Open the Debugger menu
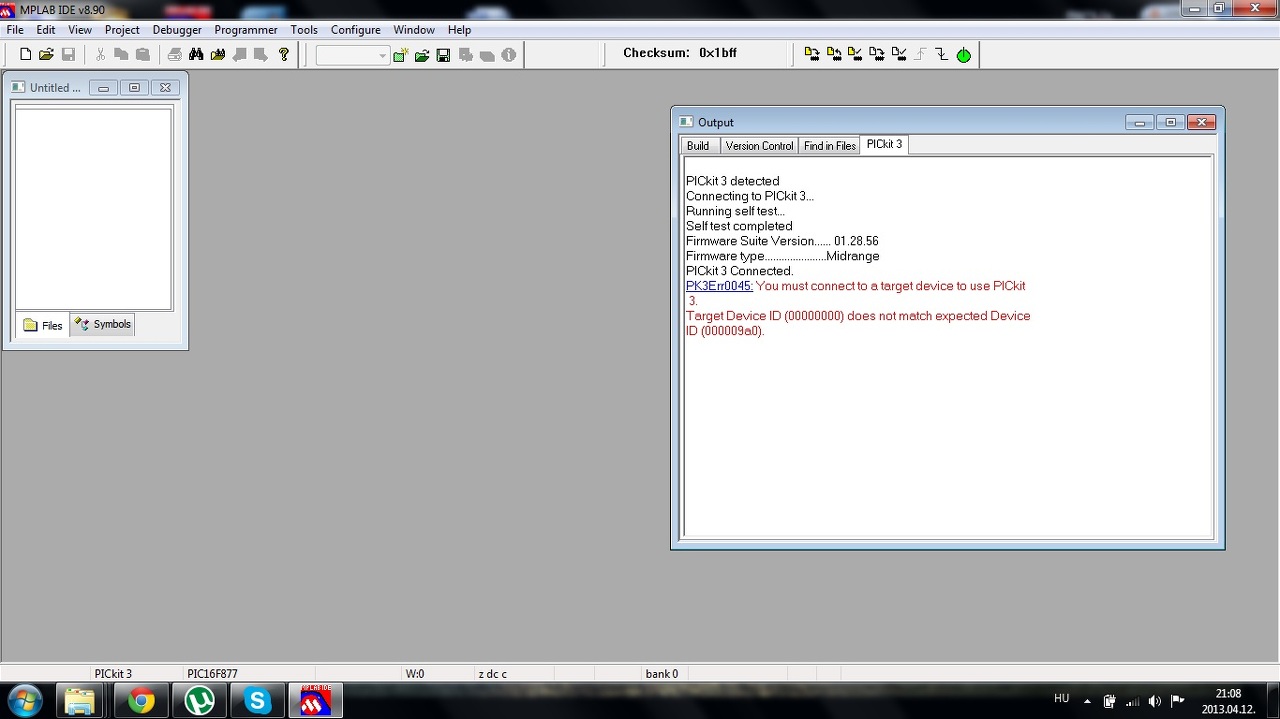This screenshot has width=1280, height=719. [x=177, y=30]
